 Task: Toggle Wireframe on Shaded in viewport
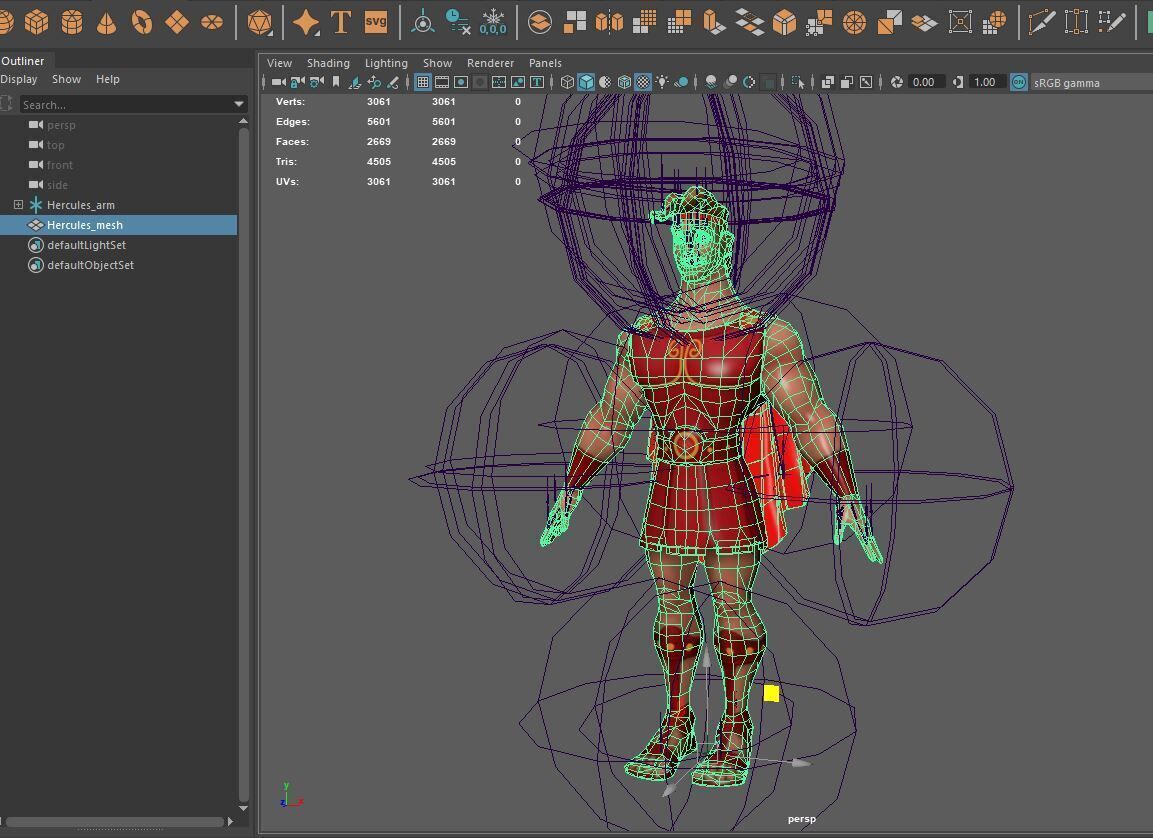[624, 82]
